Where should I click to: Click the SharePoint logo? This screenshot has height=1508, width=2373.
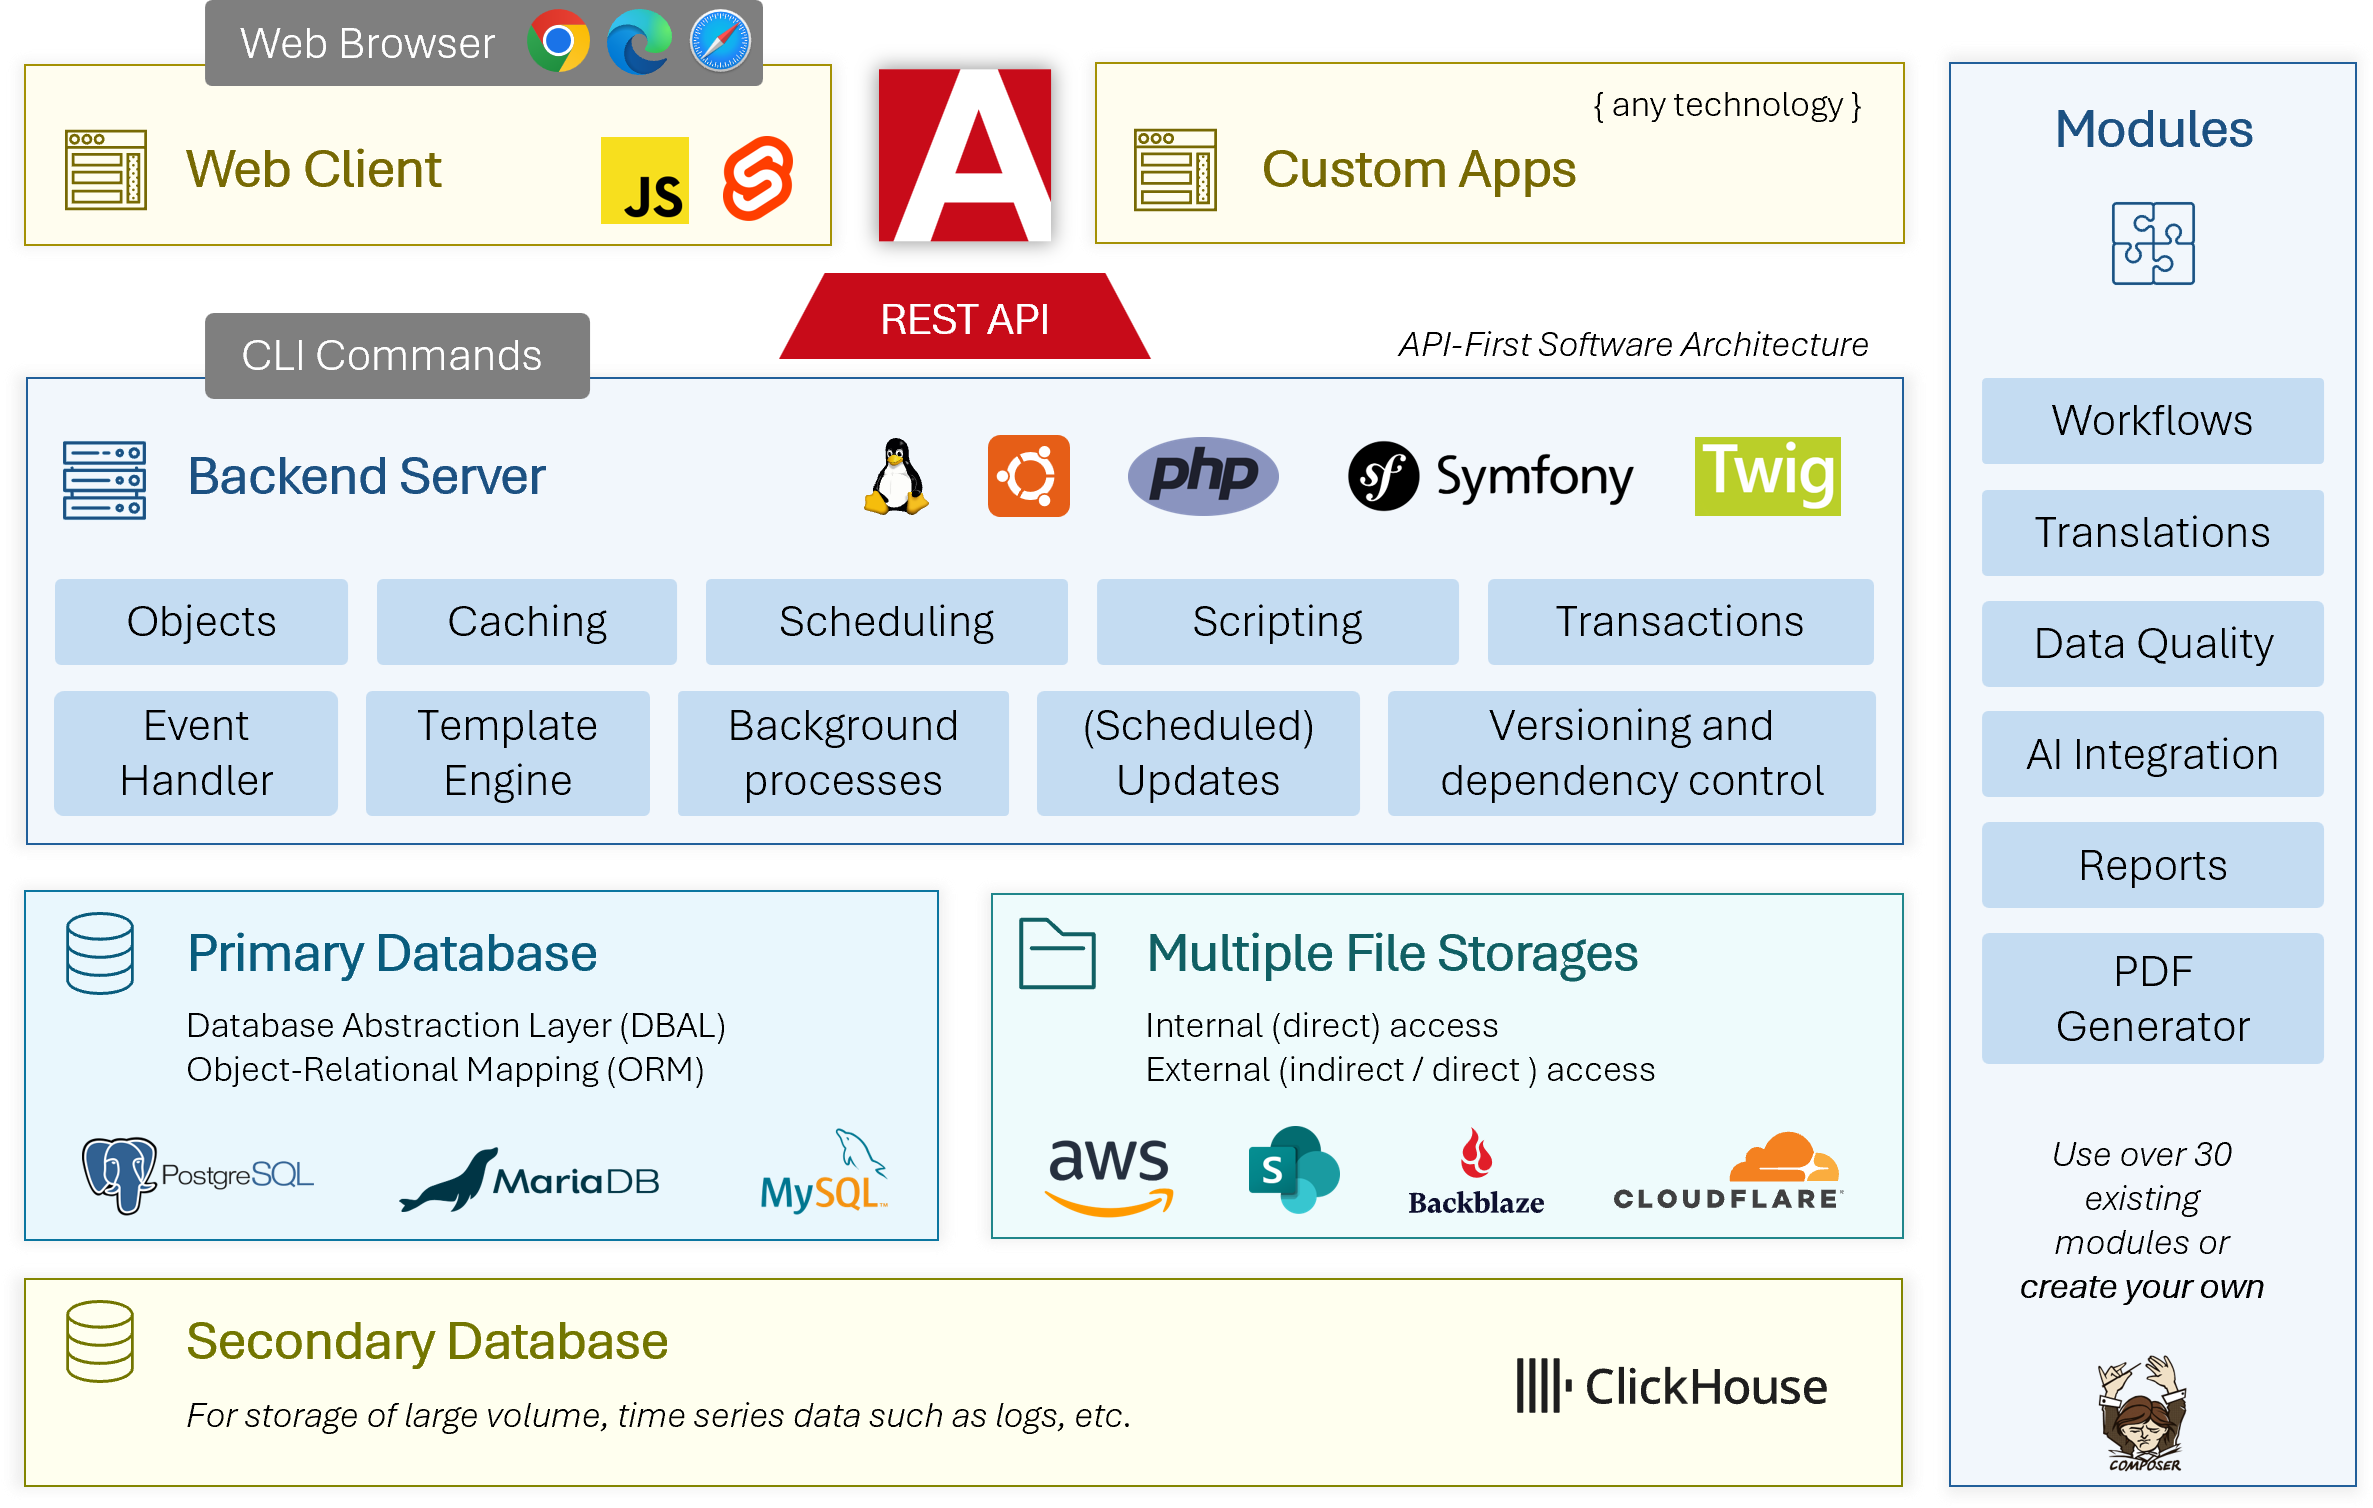[1293, 1170]
